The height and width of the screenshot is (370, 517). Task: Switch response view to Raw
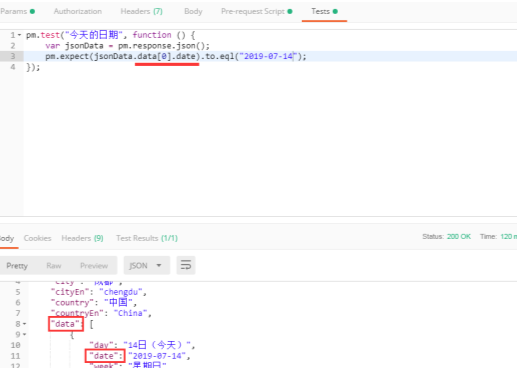tap(54, 266)
